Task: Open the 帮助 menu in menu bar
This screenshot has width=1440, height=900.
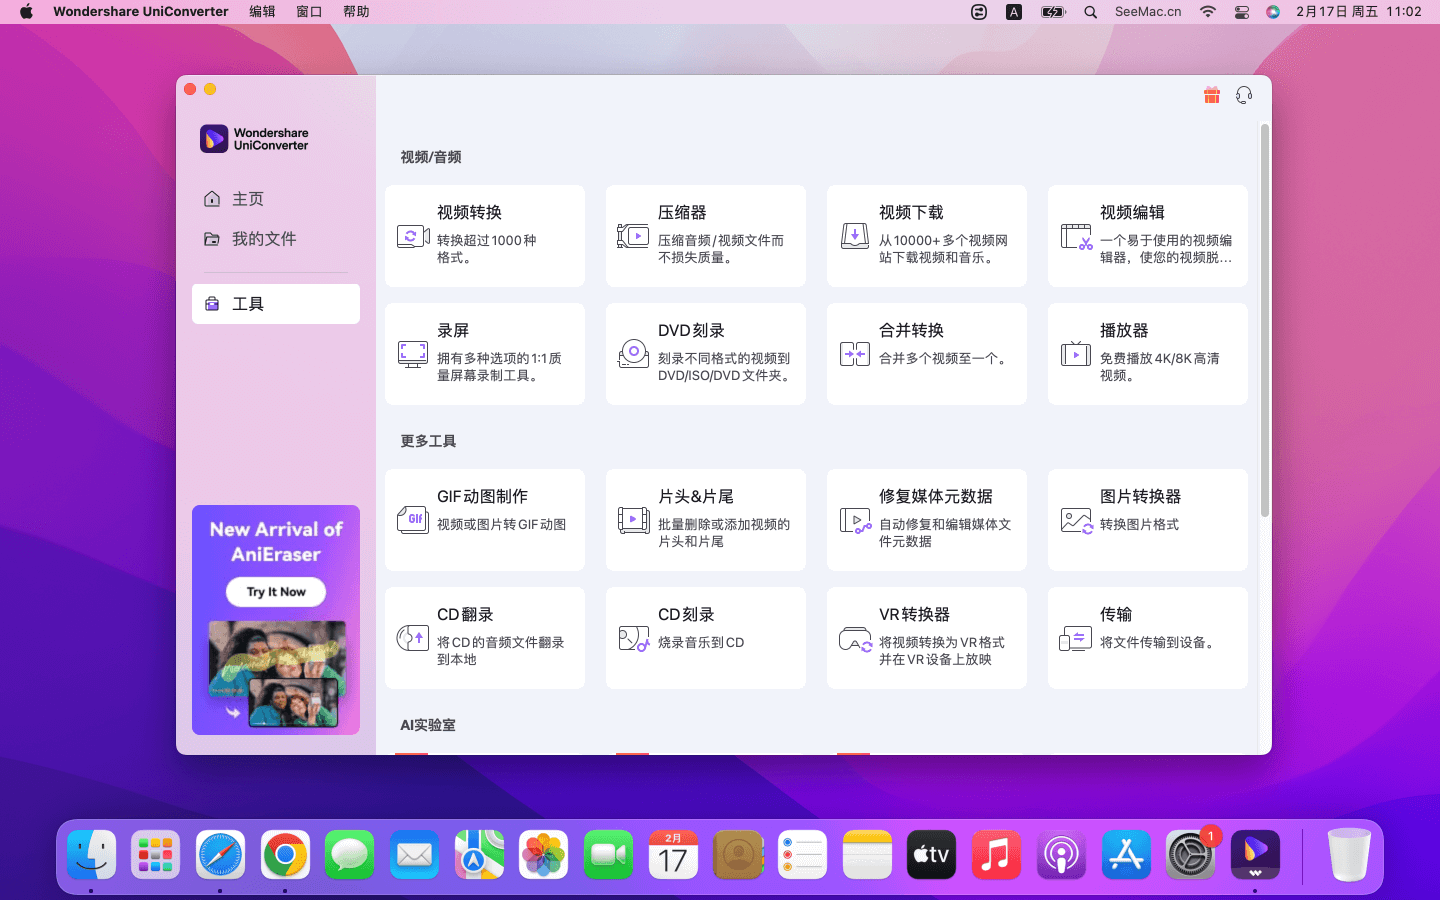Action: [356, 12]
